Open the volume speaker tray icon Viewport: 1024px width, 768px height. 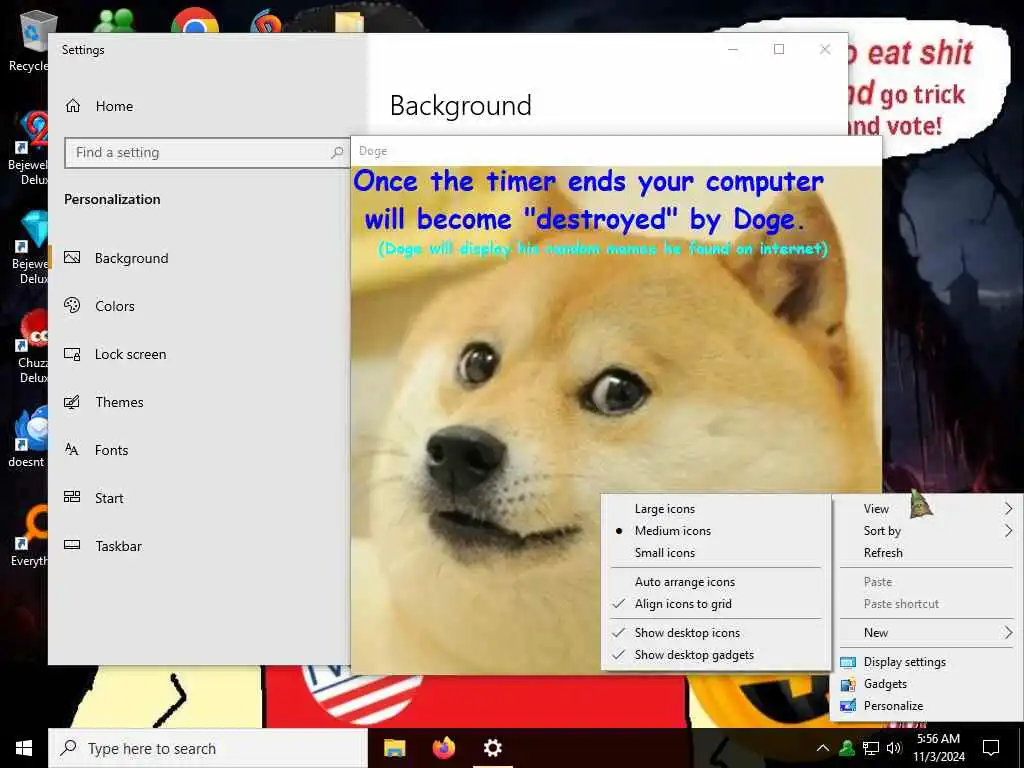894,748
